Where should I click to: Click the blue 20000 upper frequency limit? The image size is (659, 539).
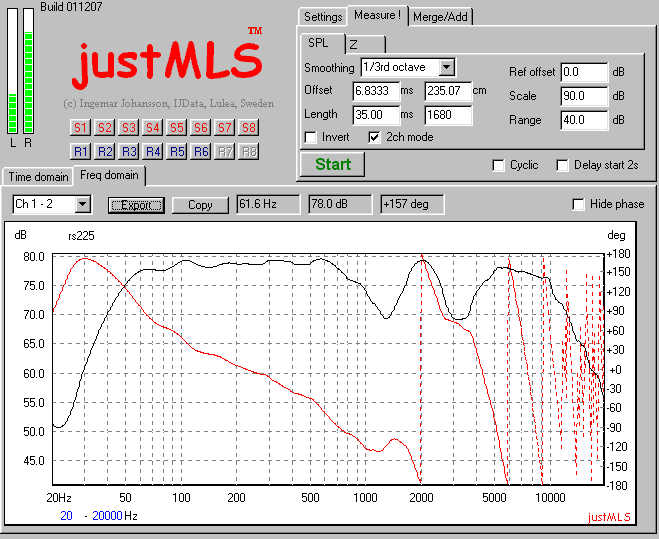[x=107, y=516]
